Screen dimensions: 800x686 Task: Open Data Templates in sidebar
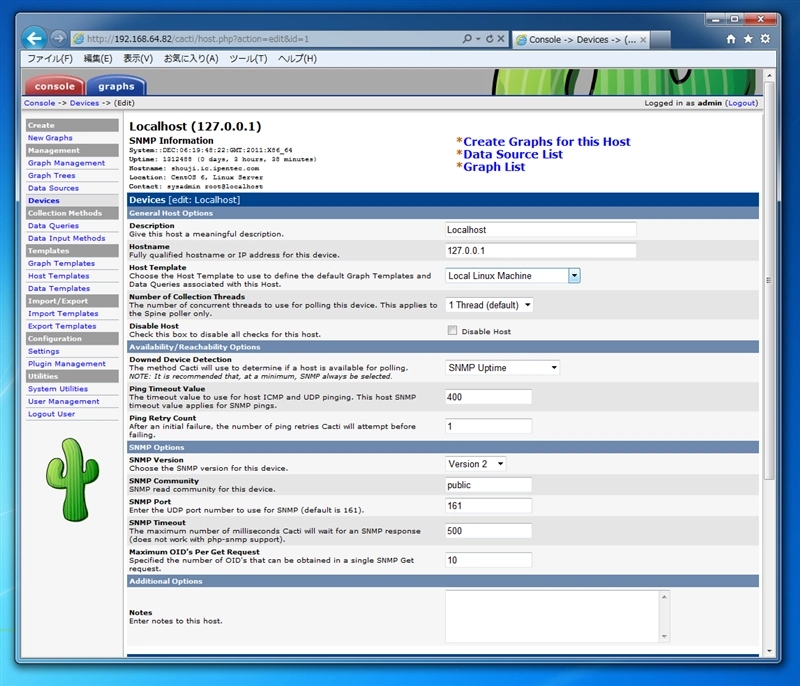coord(59,288)
